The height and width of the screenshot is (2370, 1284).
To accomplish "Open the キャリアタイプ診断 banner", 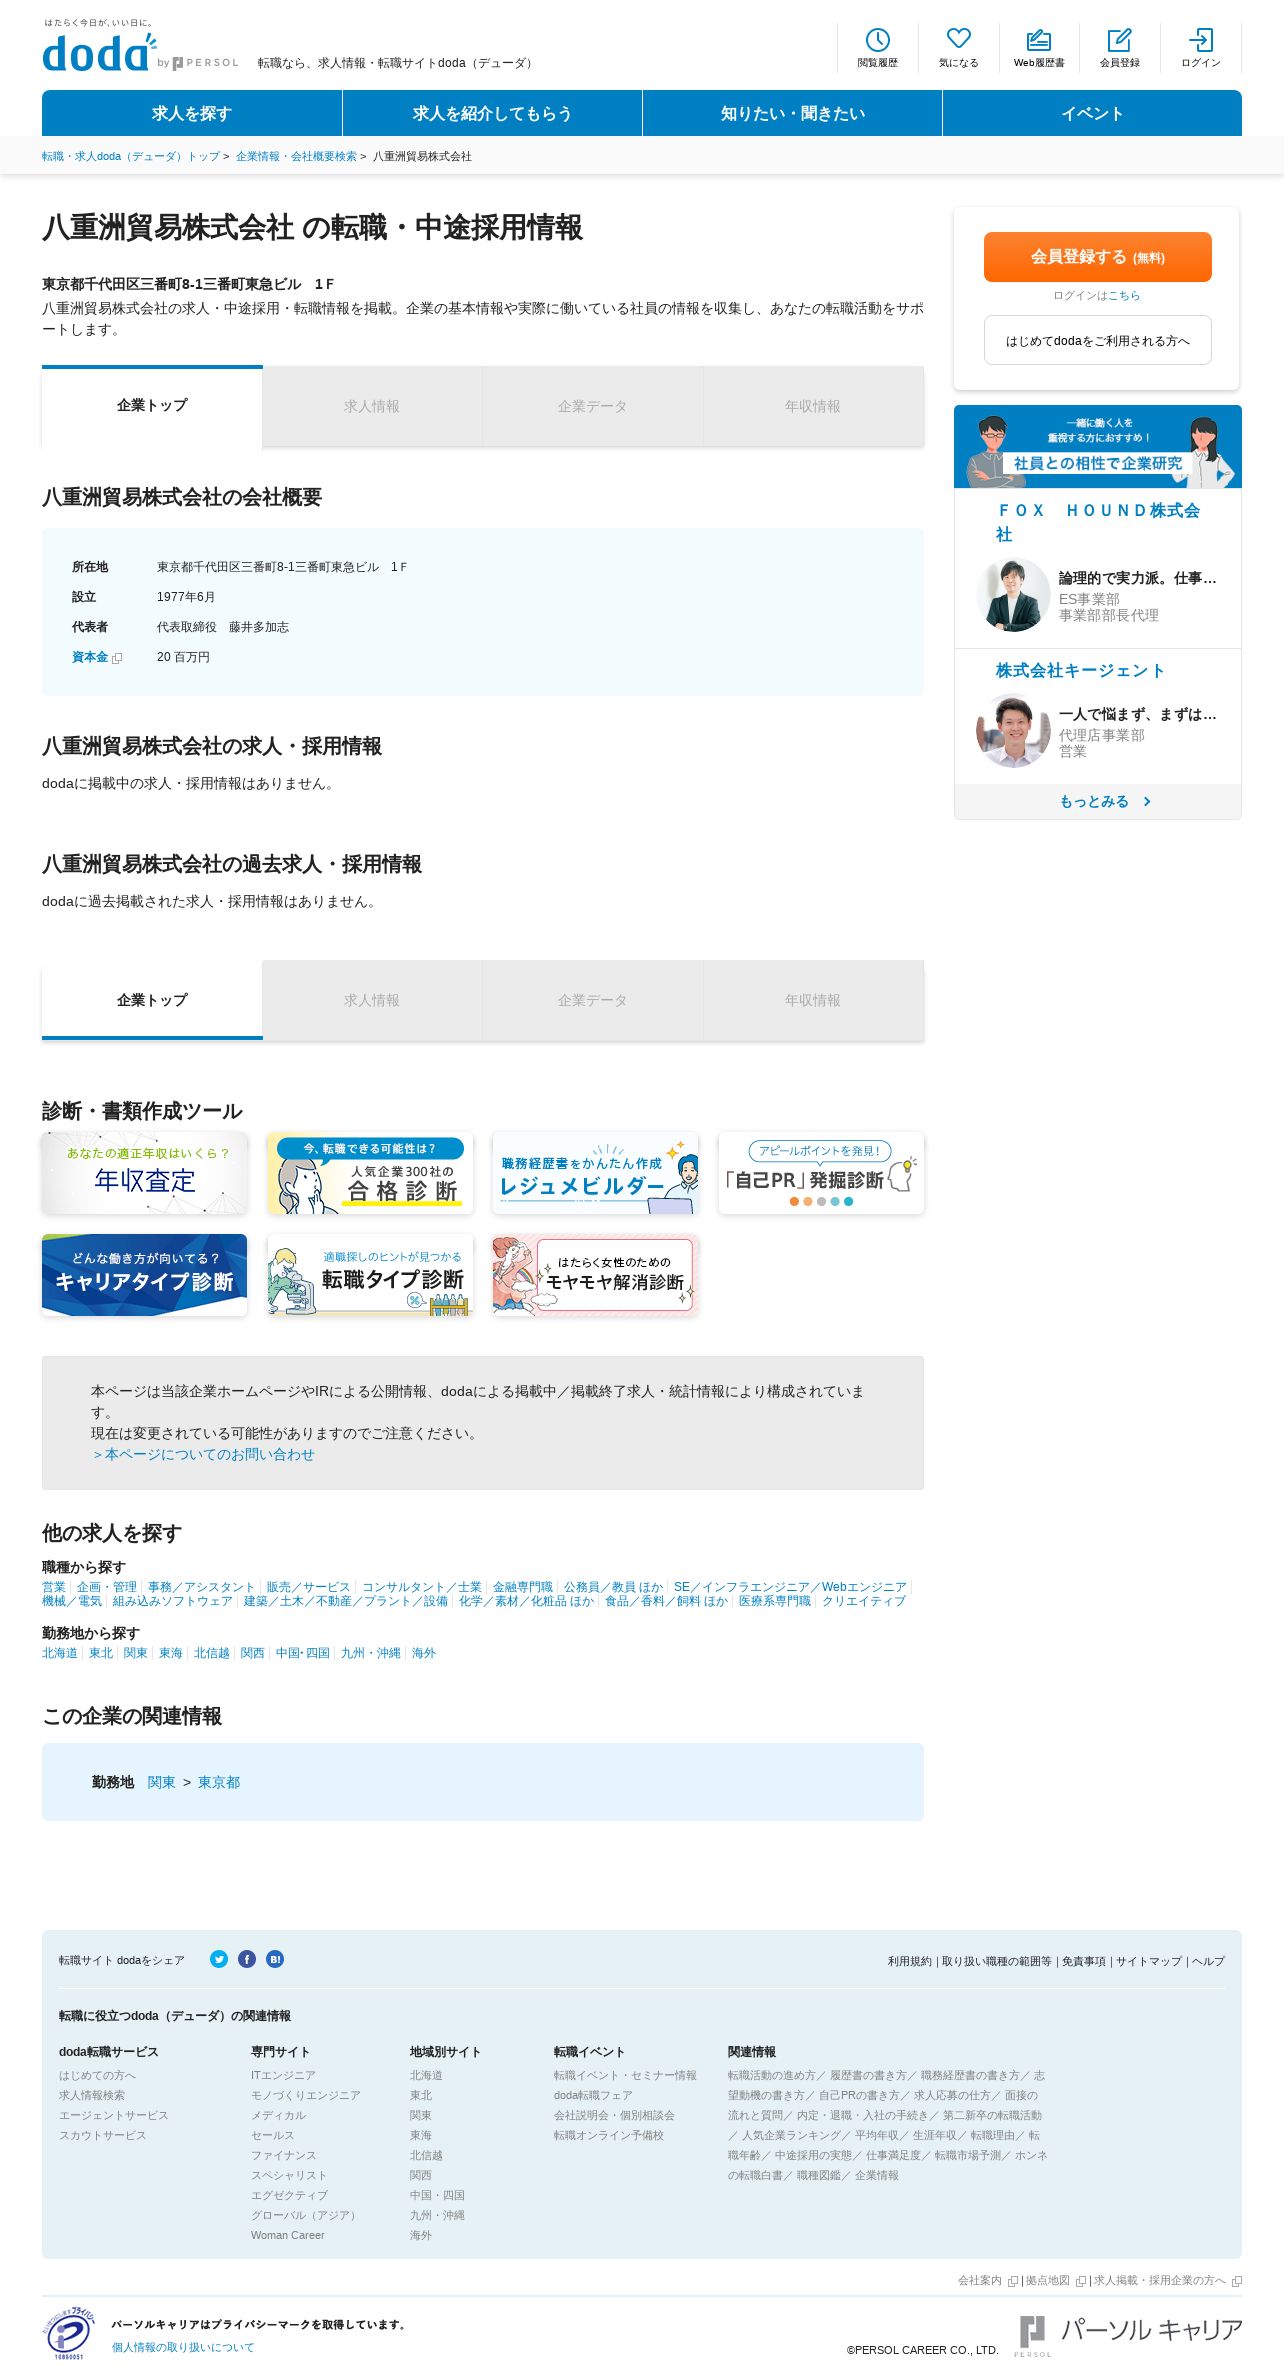I will (144, 1275).
